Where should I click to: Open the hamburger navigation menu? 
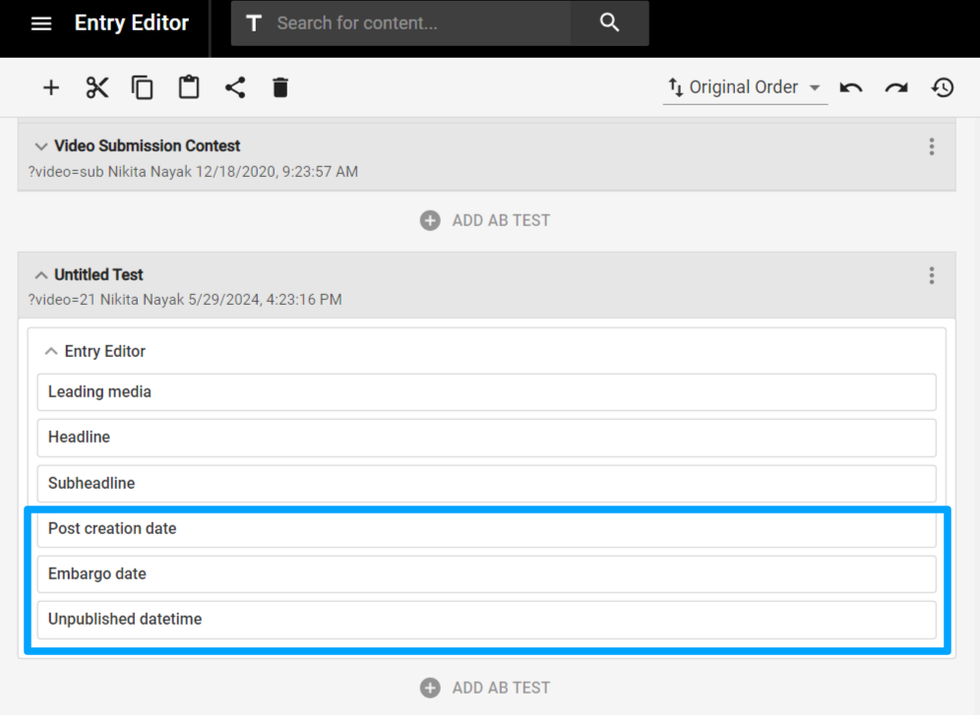(41, 23)
